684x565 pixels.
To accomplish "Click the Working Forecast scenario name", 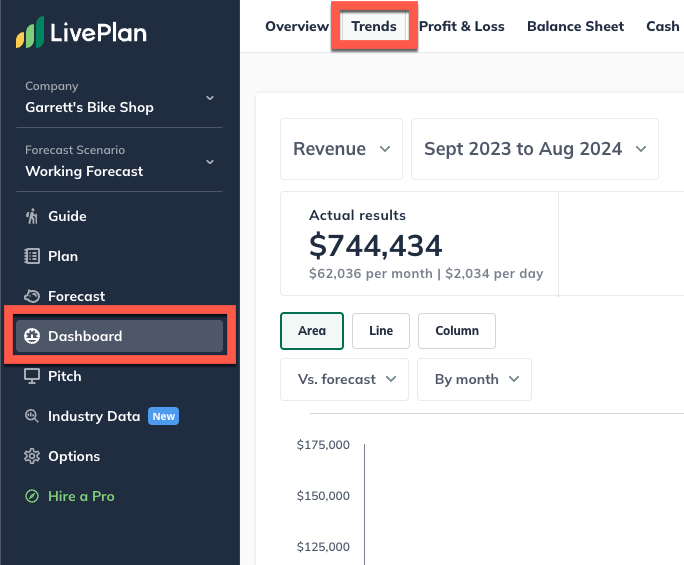I will pos(84,171).
